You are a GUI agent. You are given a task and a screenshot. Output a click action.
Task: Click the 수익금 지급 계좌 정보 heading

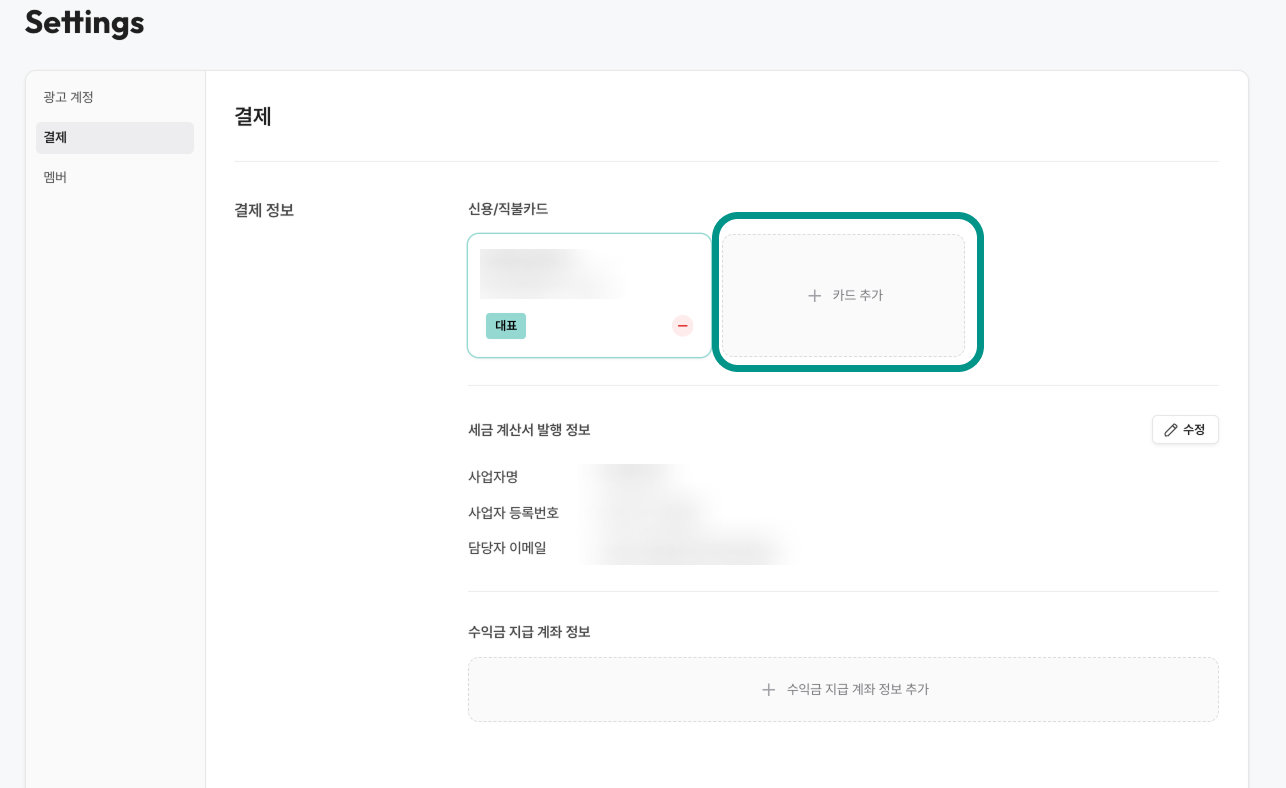(529, 632)
